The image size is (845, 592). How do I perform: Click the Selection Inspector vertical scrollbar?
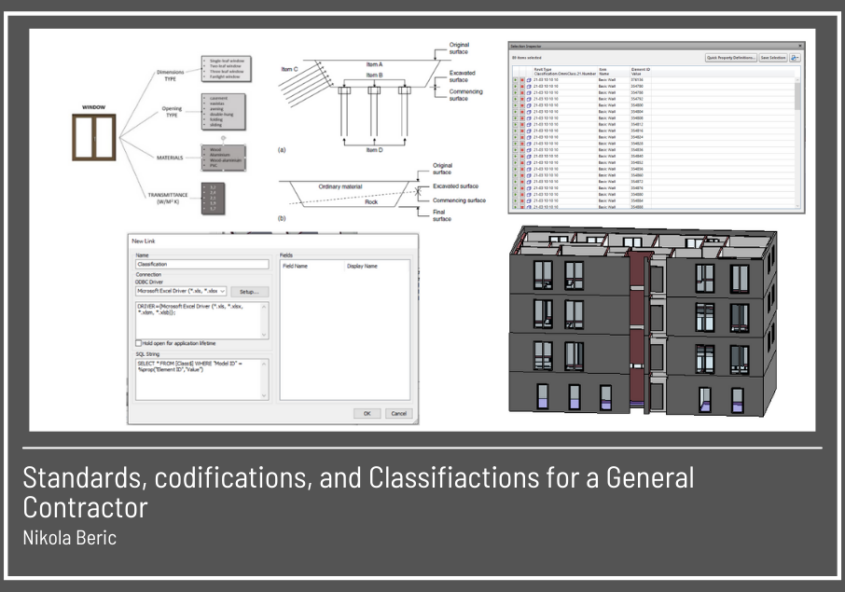pyautogui.click(x=797, y=140)
